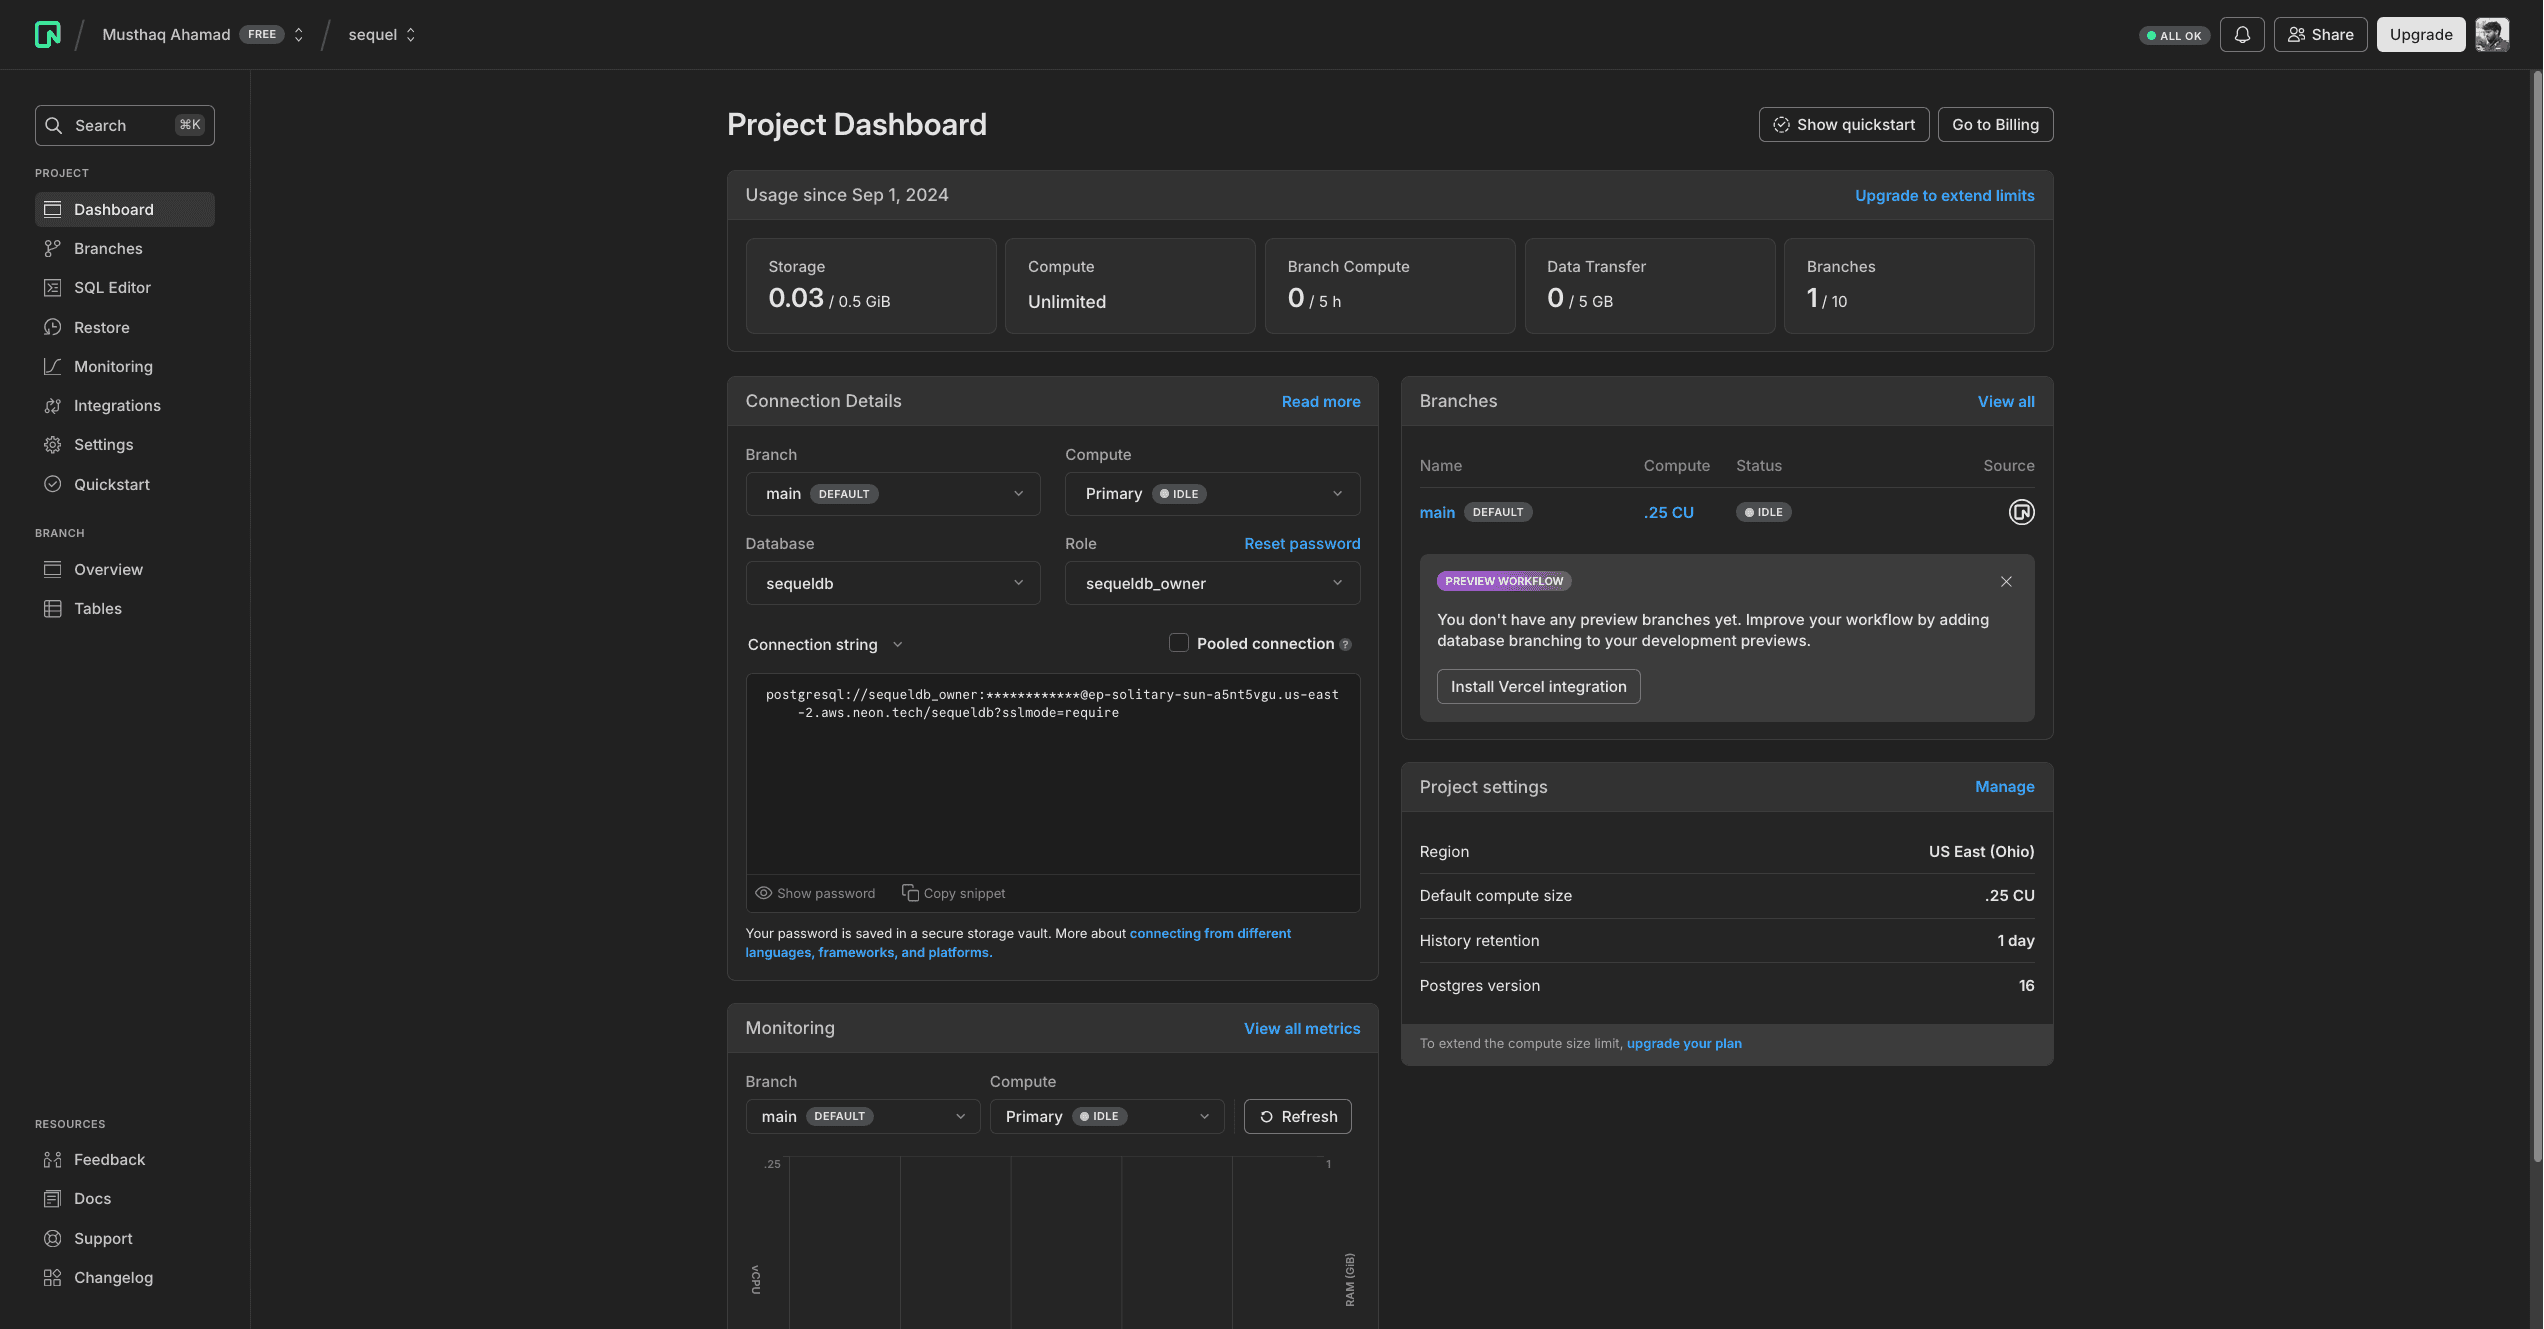Viewport: 2544px width, 1329px height.
Task: Click the Feedback sidebar icon
Action: [x=53, y=1159]
